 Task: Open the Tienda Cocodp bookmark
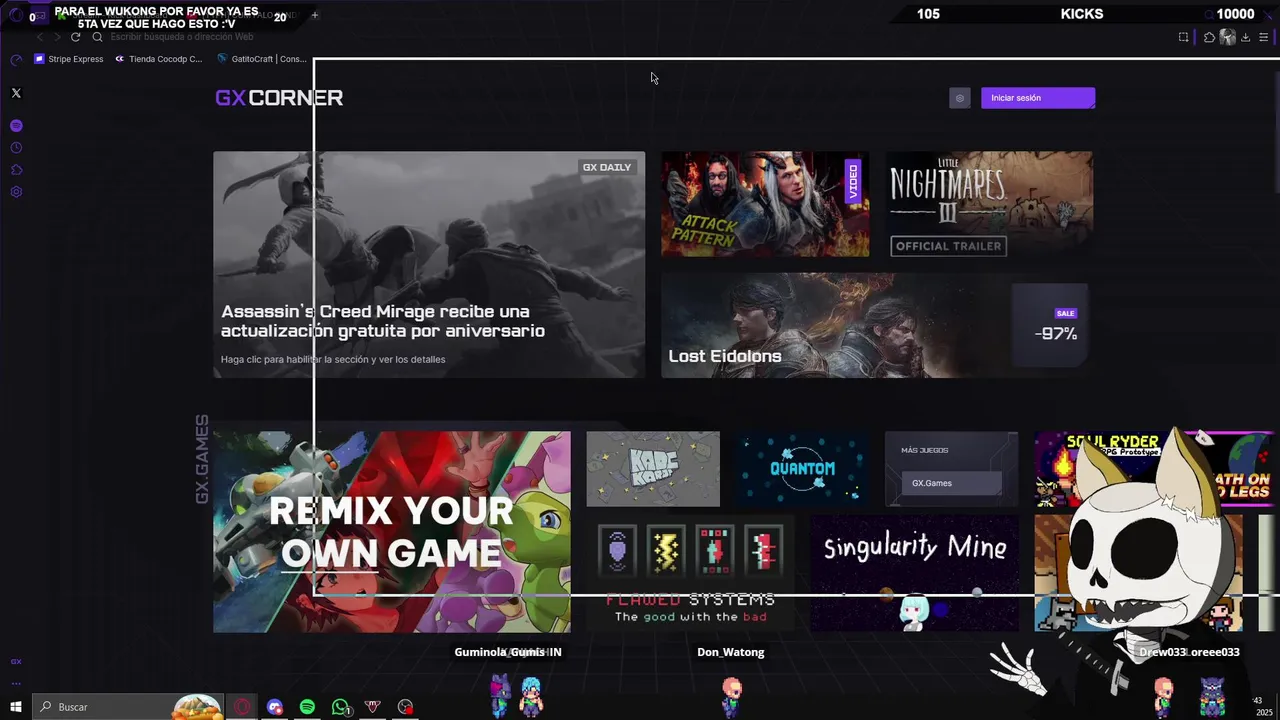pyautogui.click(x=158, y=59)
